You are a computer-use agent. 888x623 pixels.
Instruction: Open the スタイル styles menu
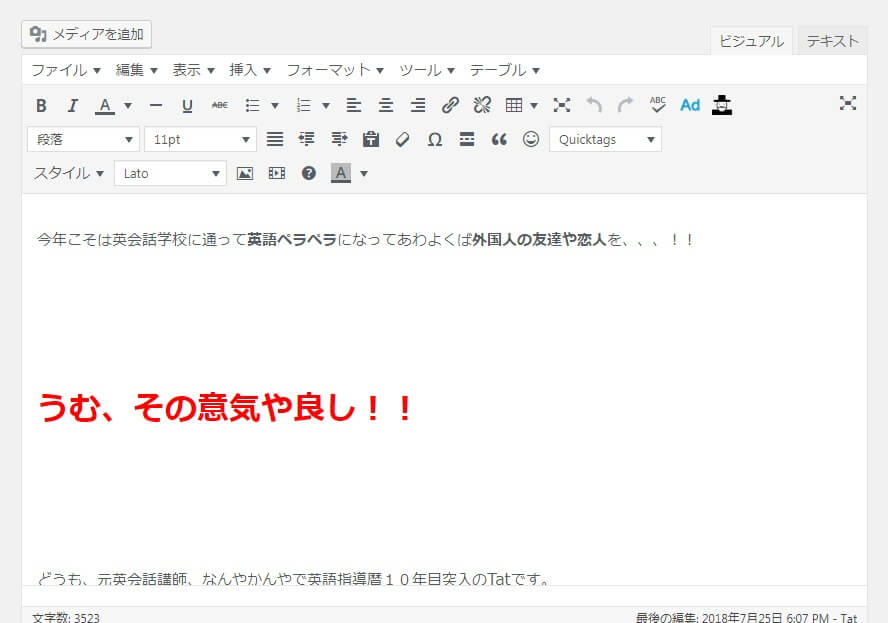coord(69,173)
